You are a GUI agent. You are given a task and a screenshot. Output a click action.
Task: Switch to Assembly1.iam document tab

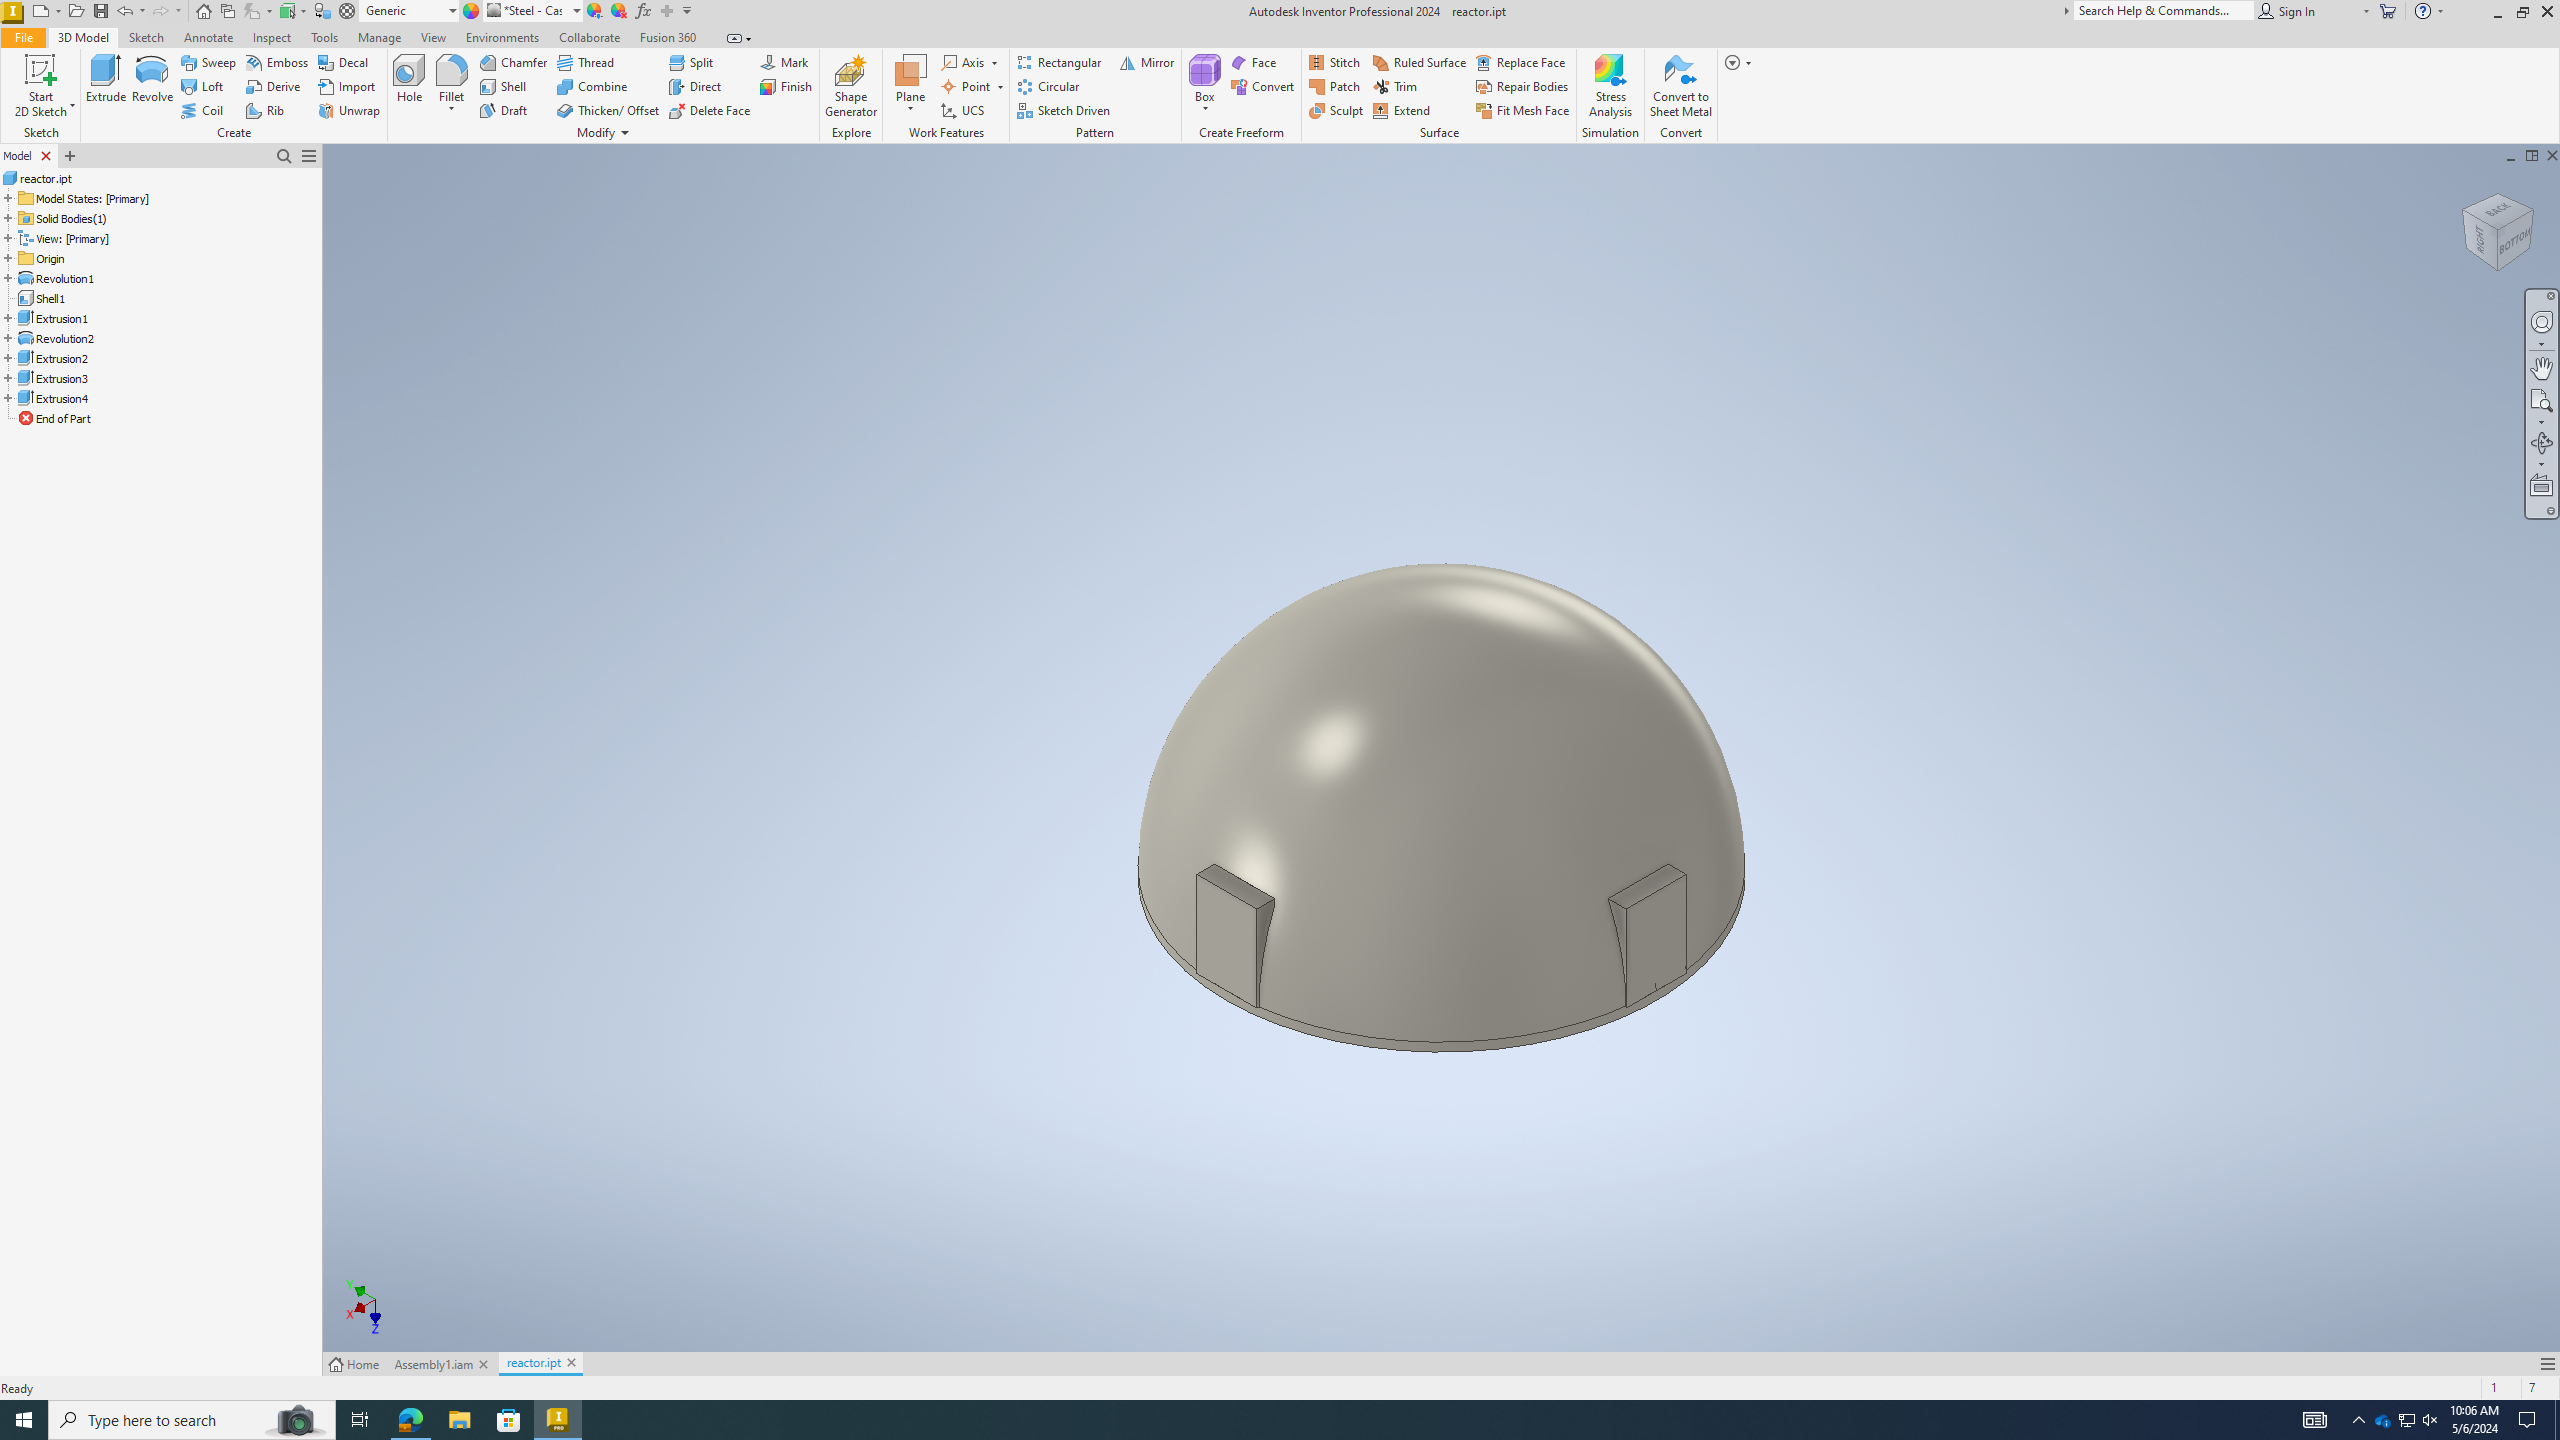coord(433,1364)
